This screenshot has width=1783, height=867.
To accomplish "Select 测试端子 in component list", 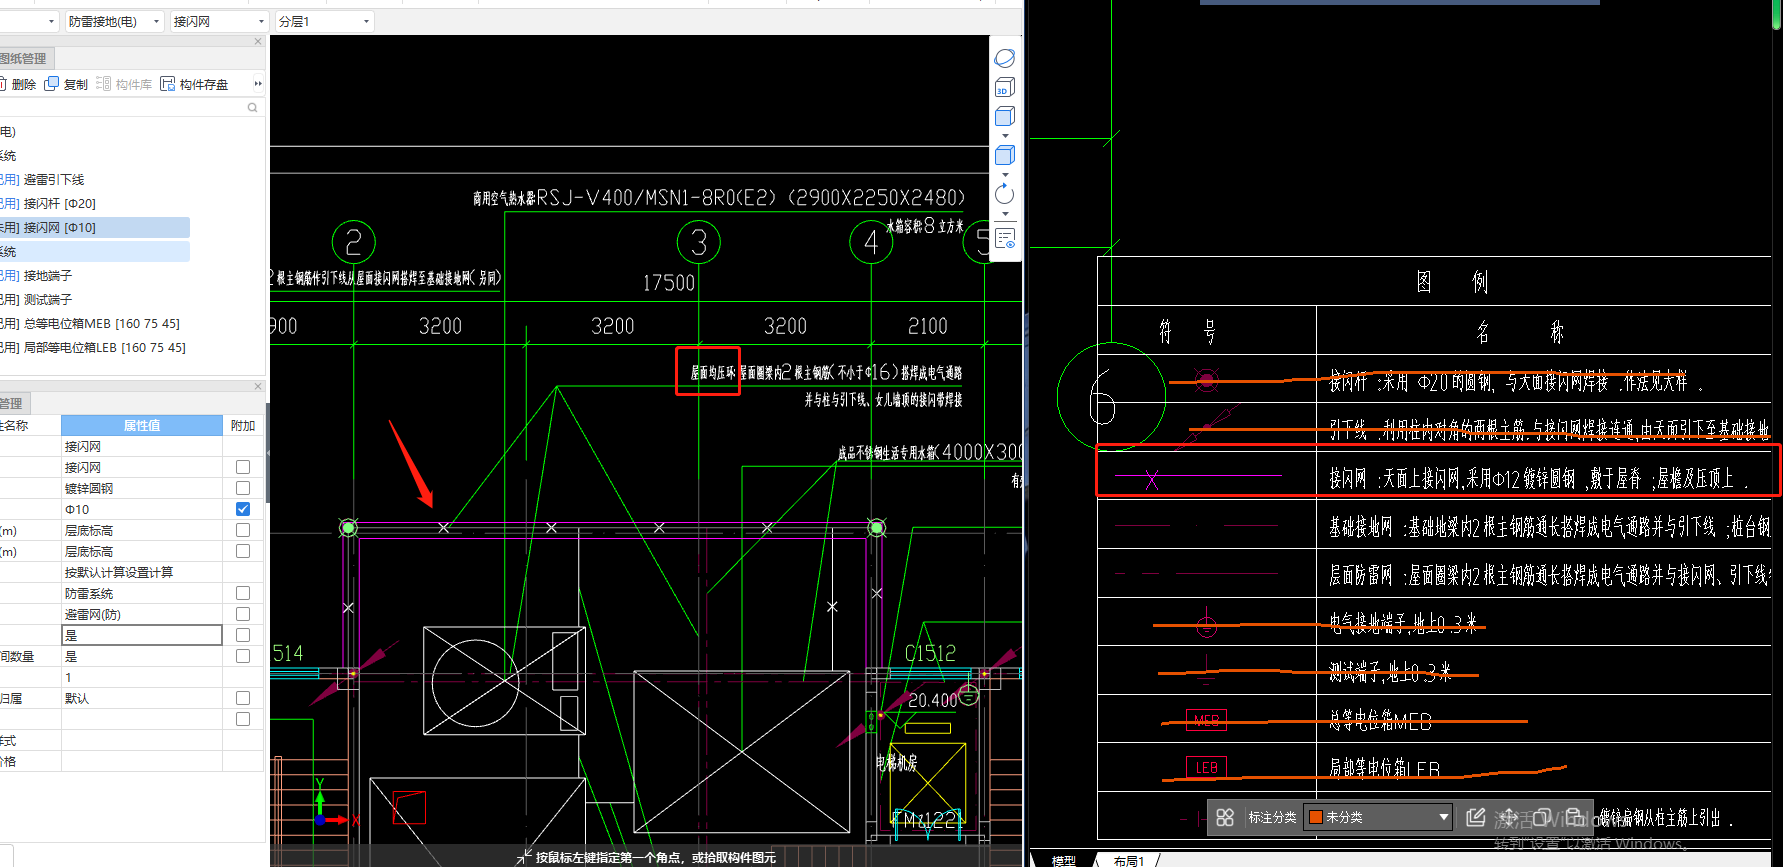I will (x=48, y=300).
